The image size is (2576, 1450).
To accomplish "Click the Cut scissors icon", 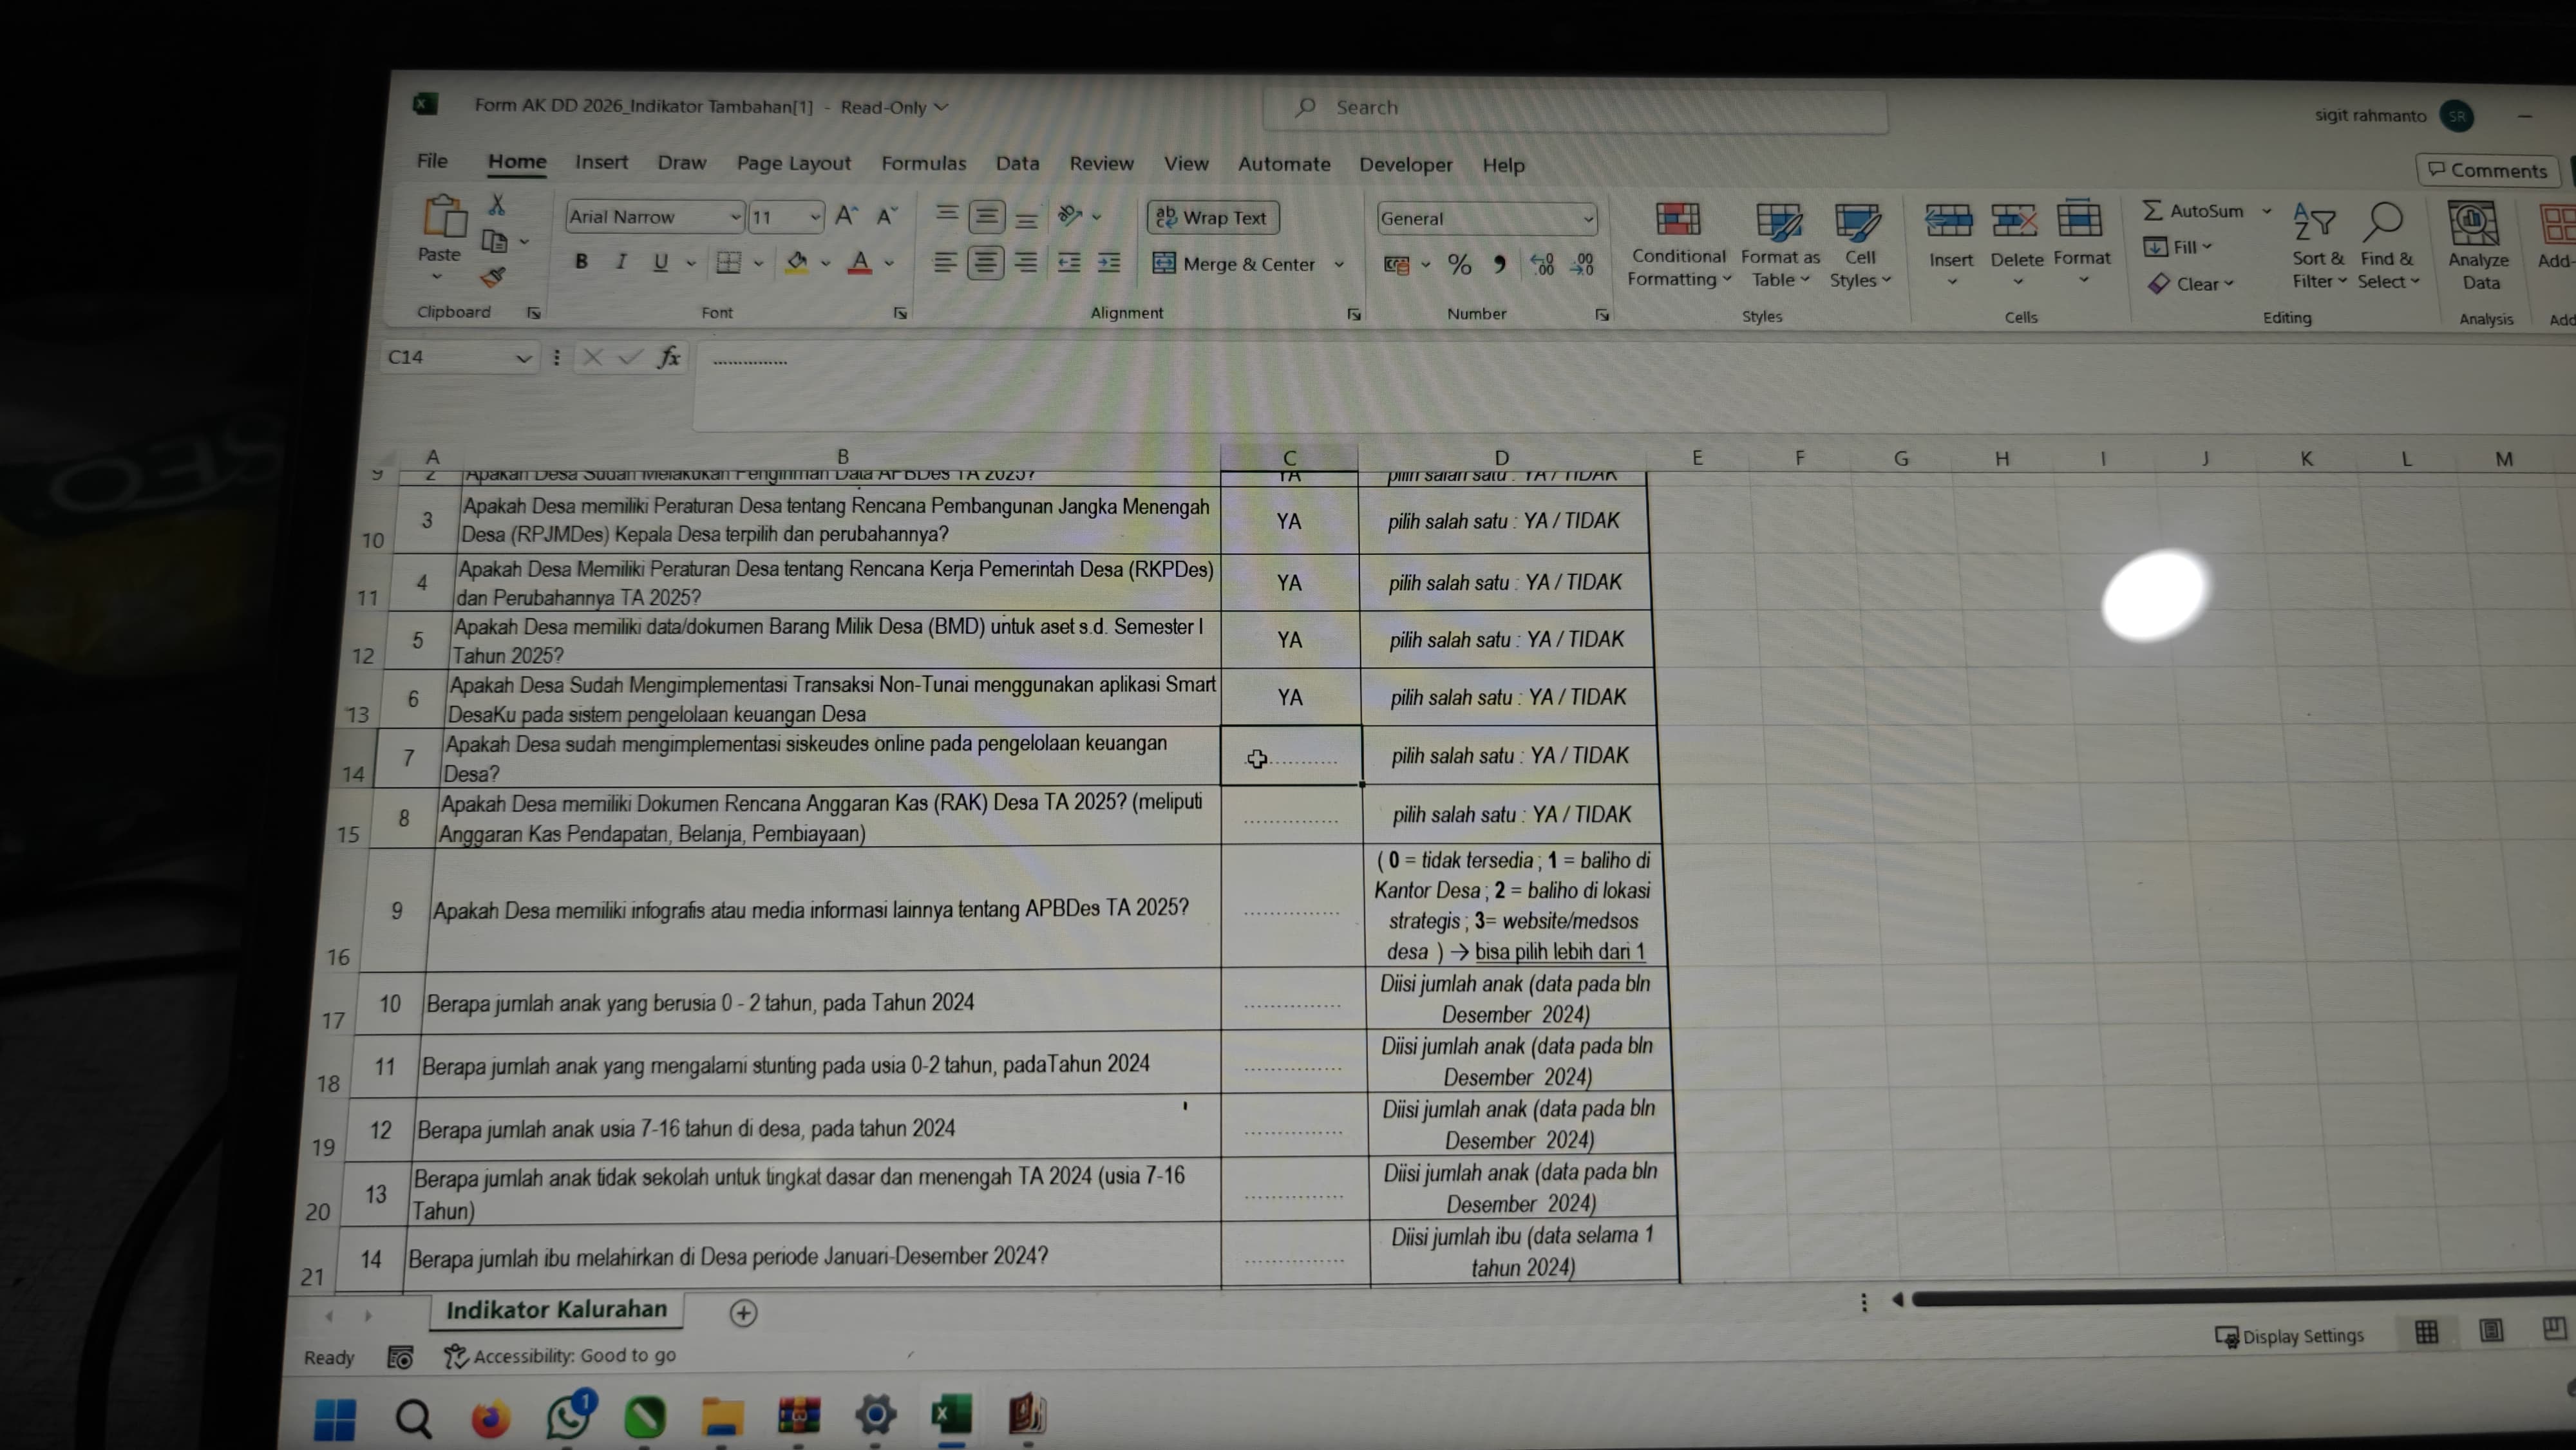I will pyautogui.click(x=496, y=205).
